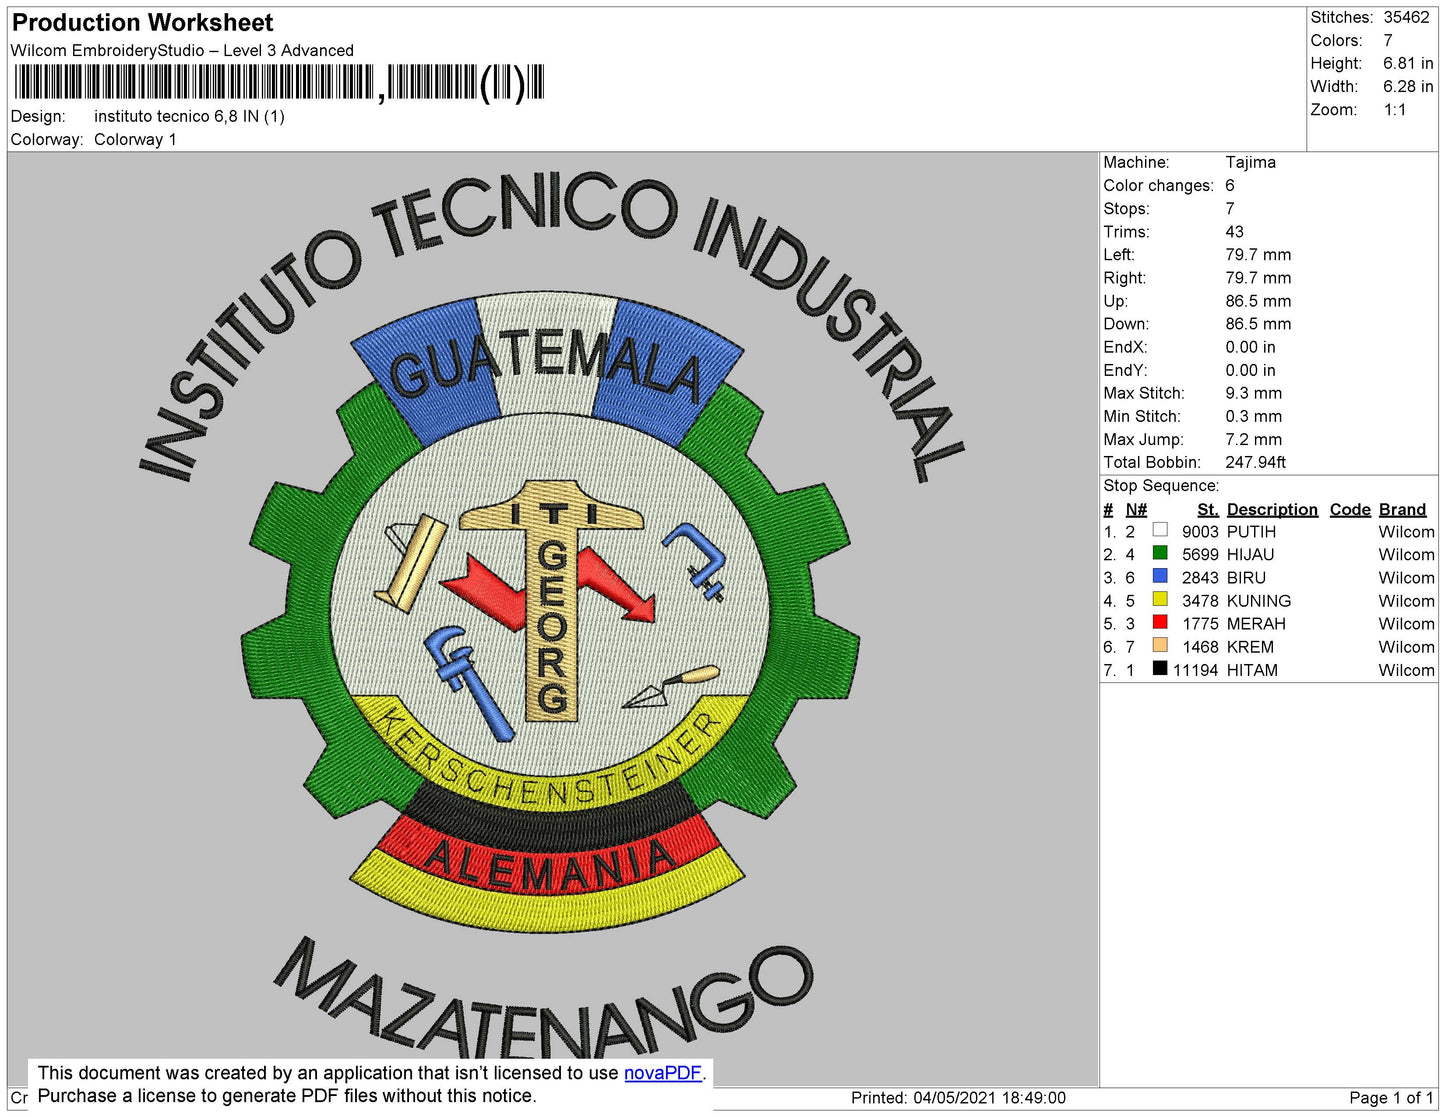Click the Up value 86.5 mm
Viewport: 1445px width, 1117px height.
(x=1258, y=301)
